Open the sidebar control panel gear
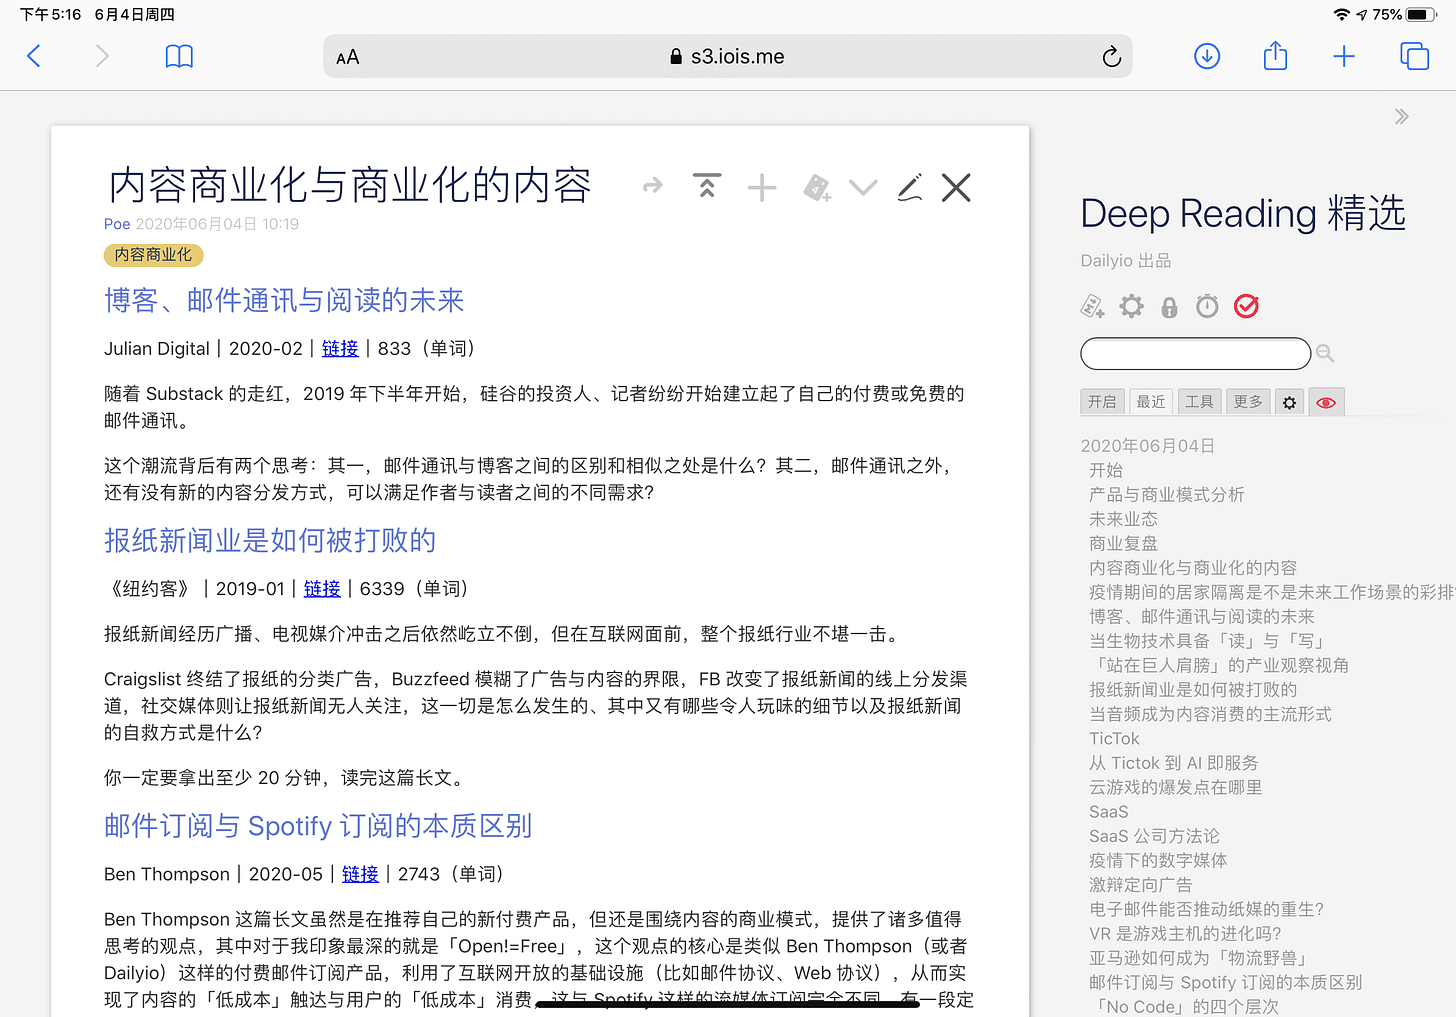 [x=1131, y=306]
